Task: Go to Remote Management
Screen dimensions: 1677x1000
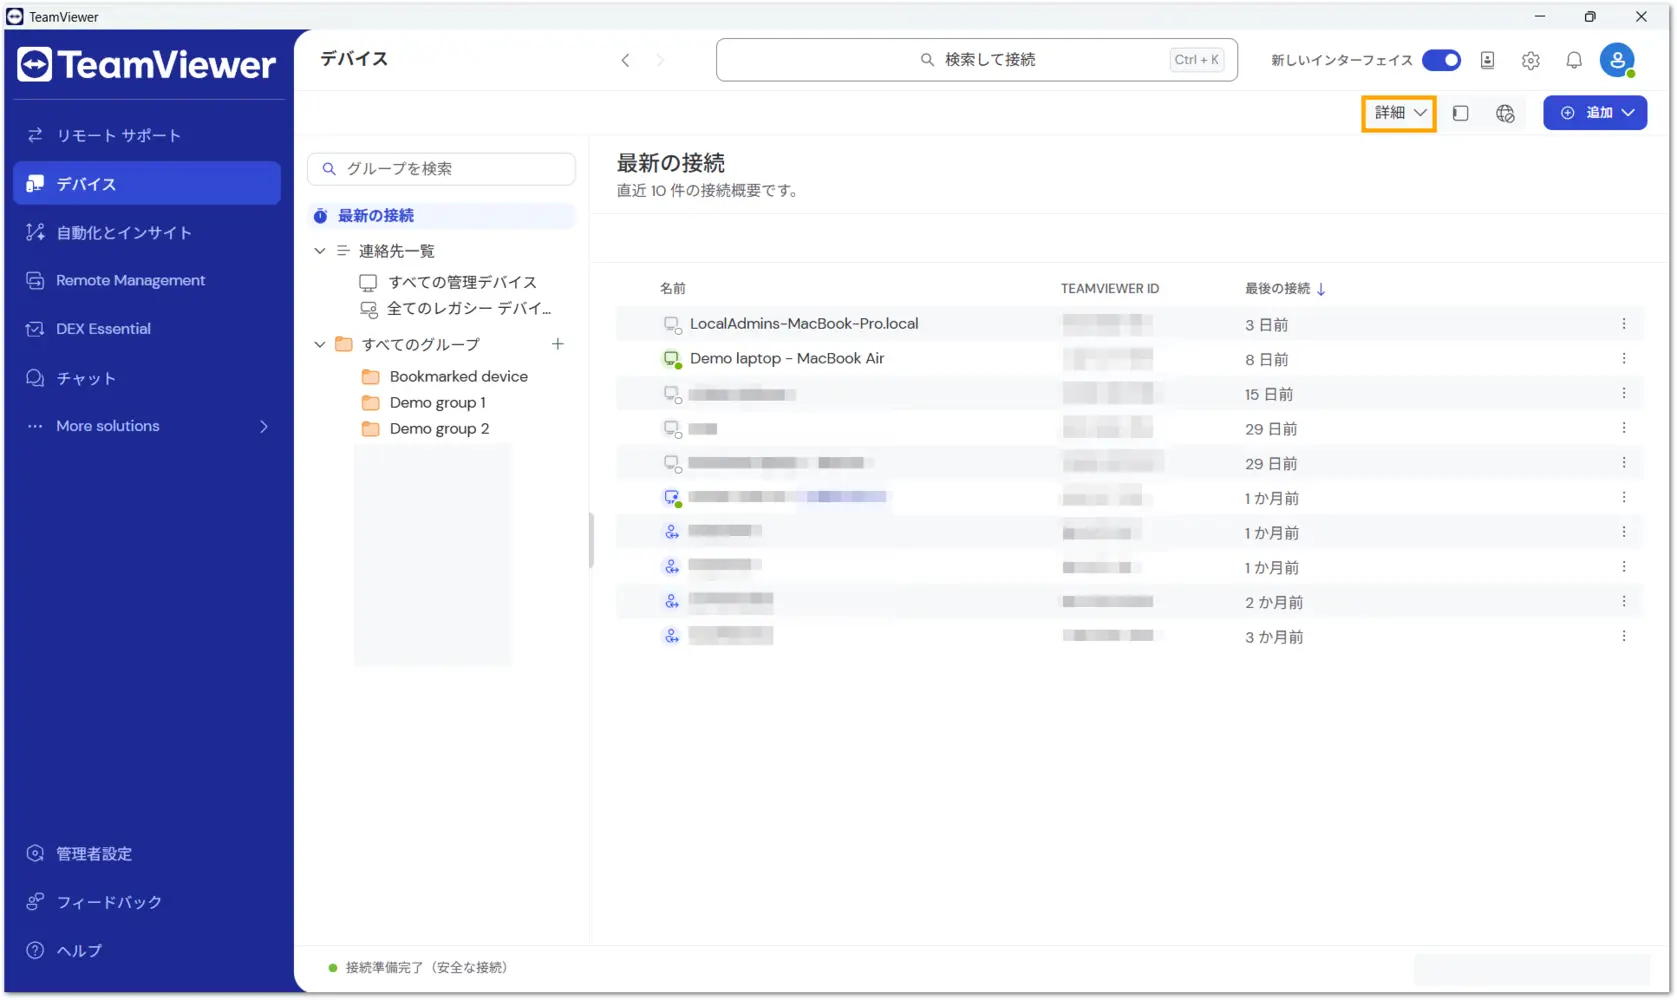Action: 147,280
